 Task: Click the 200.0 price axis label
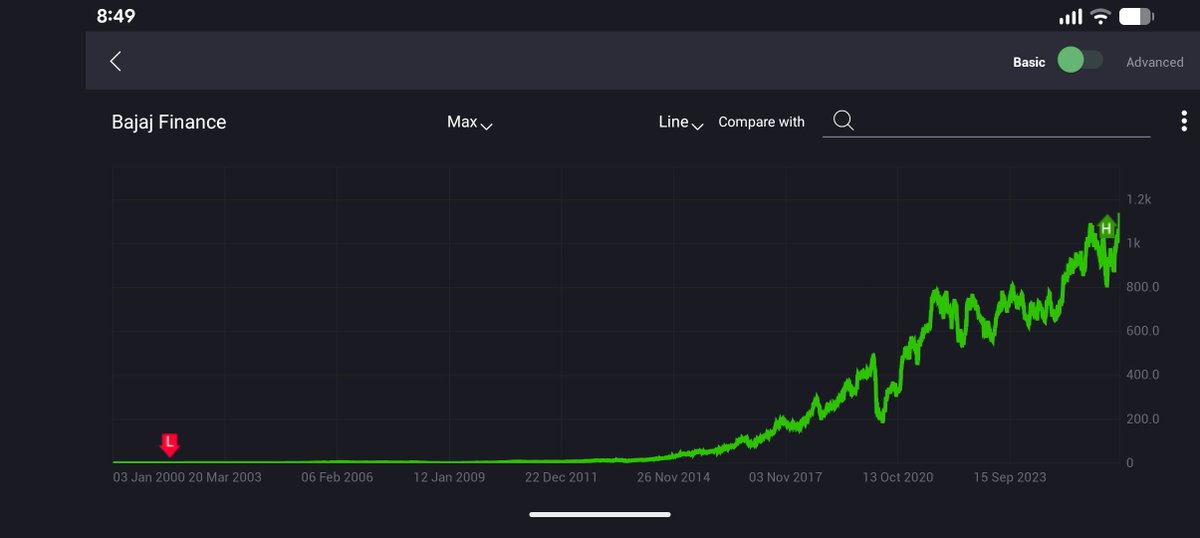click(x=1142, y=419)
